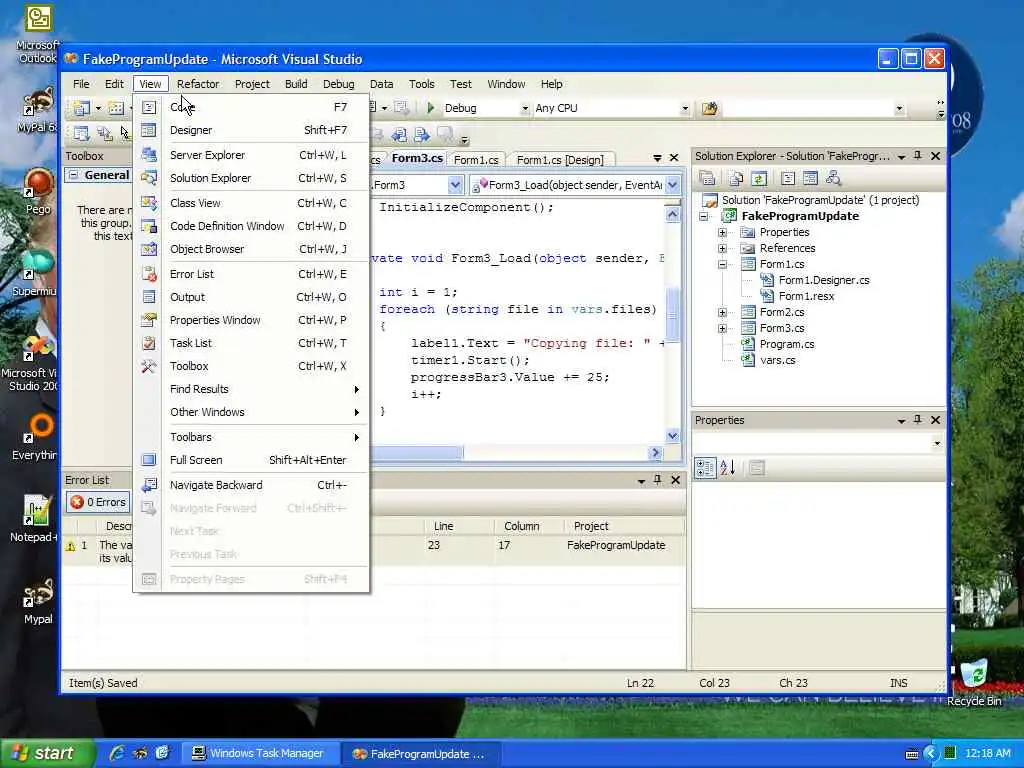
Task: Pin the Solution Explorer panel
Action: click(x=918, y=155)
